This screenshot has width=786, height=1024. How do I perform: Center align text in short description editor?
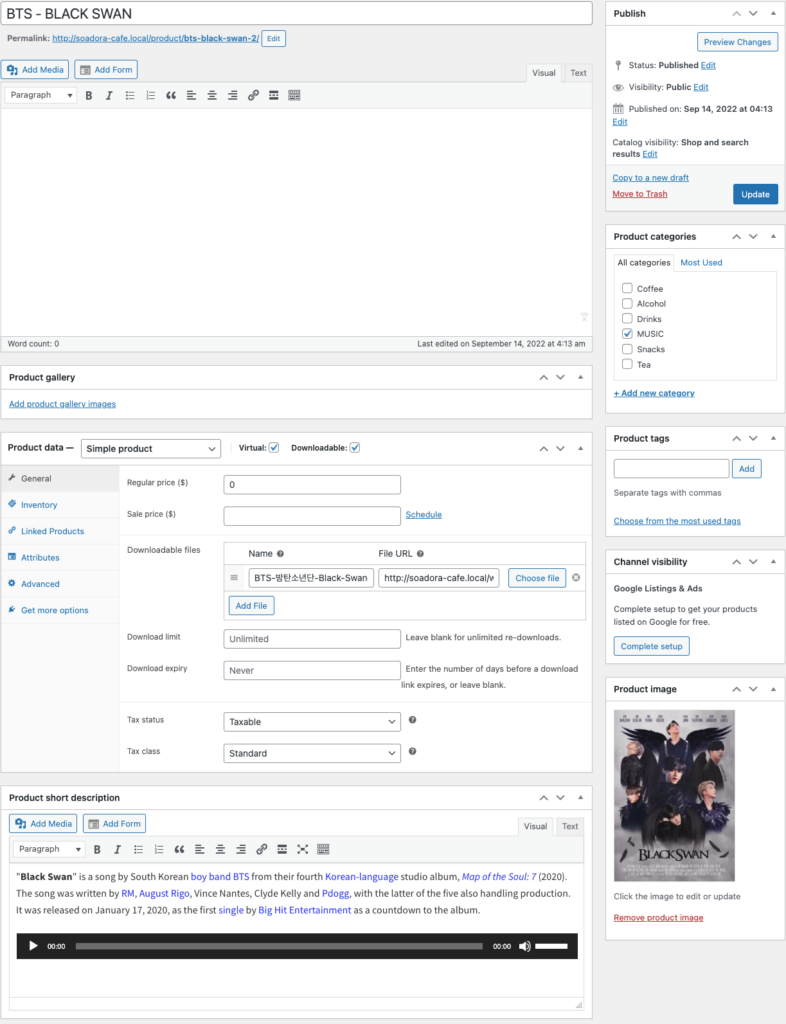(221, 849)
